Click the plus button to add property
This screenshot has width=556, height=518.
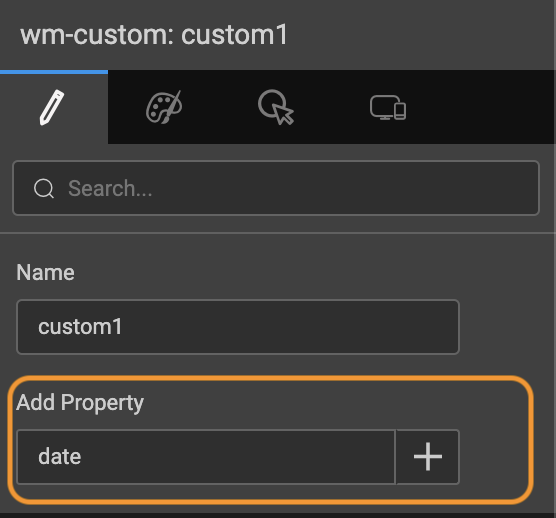(x=428, y=457)
